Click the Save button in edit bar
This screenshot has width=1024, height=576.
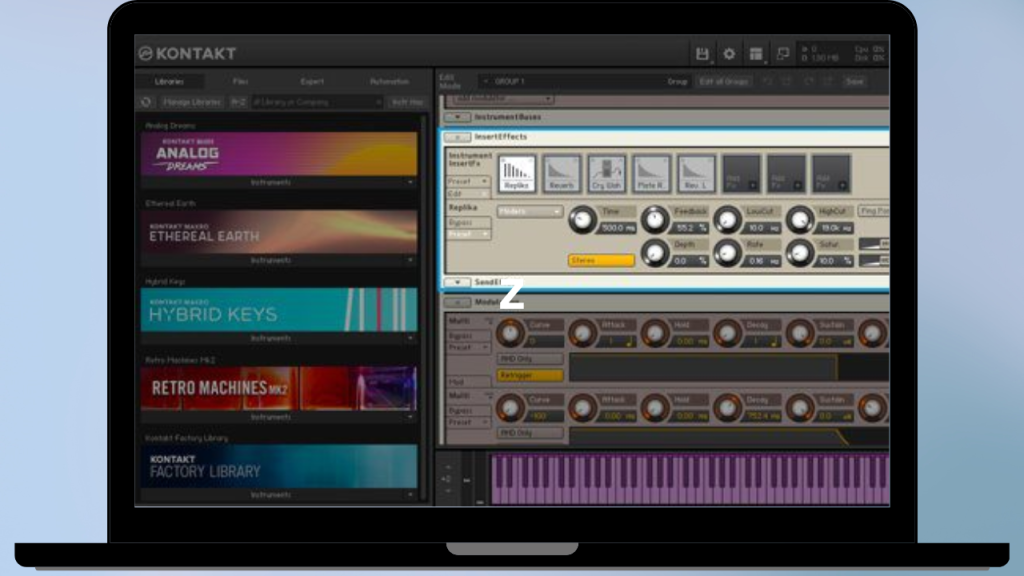(x=855, y=82)
